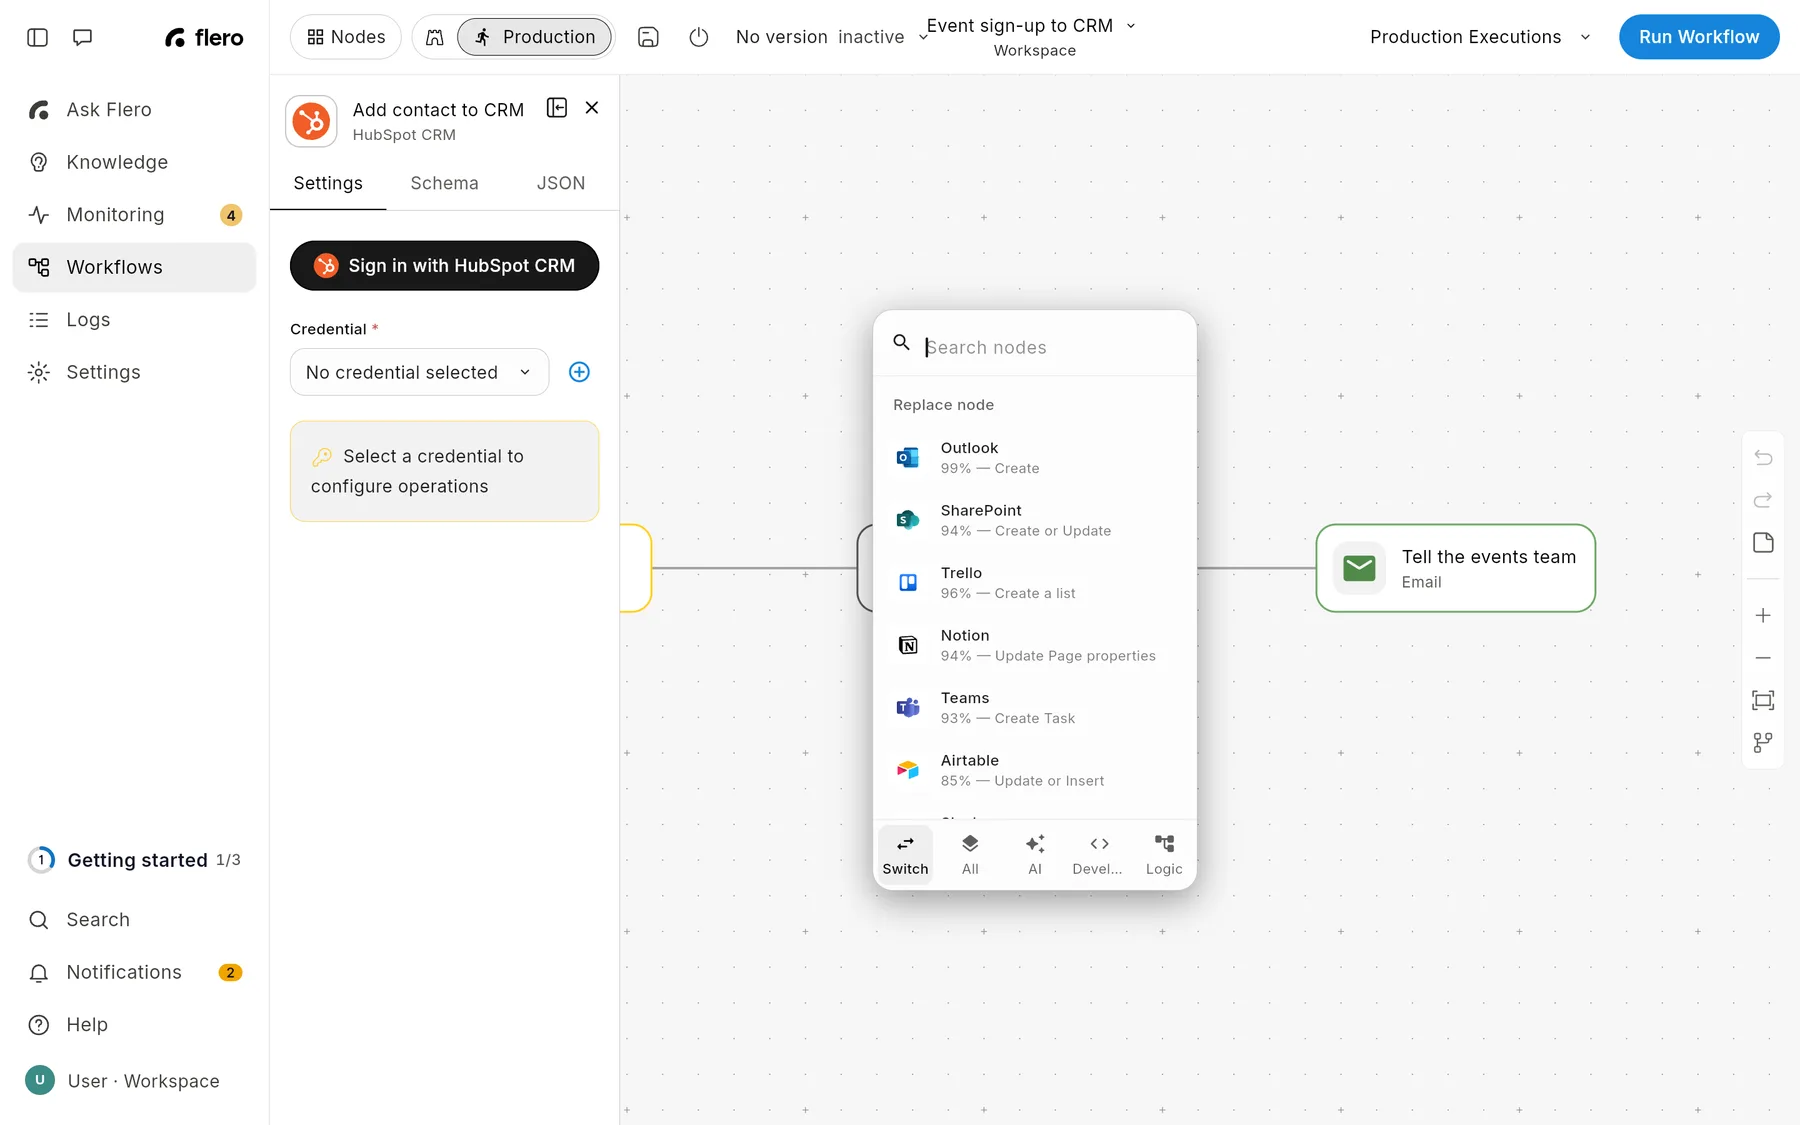Redo canvas action
The height and width of the screenshot is (1125, 1800).
click(1763, 500)
